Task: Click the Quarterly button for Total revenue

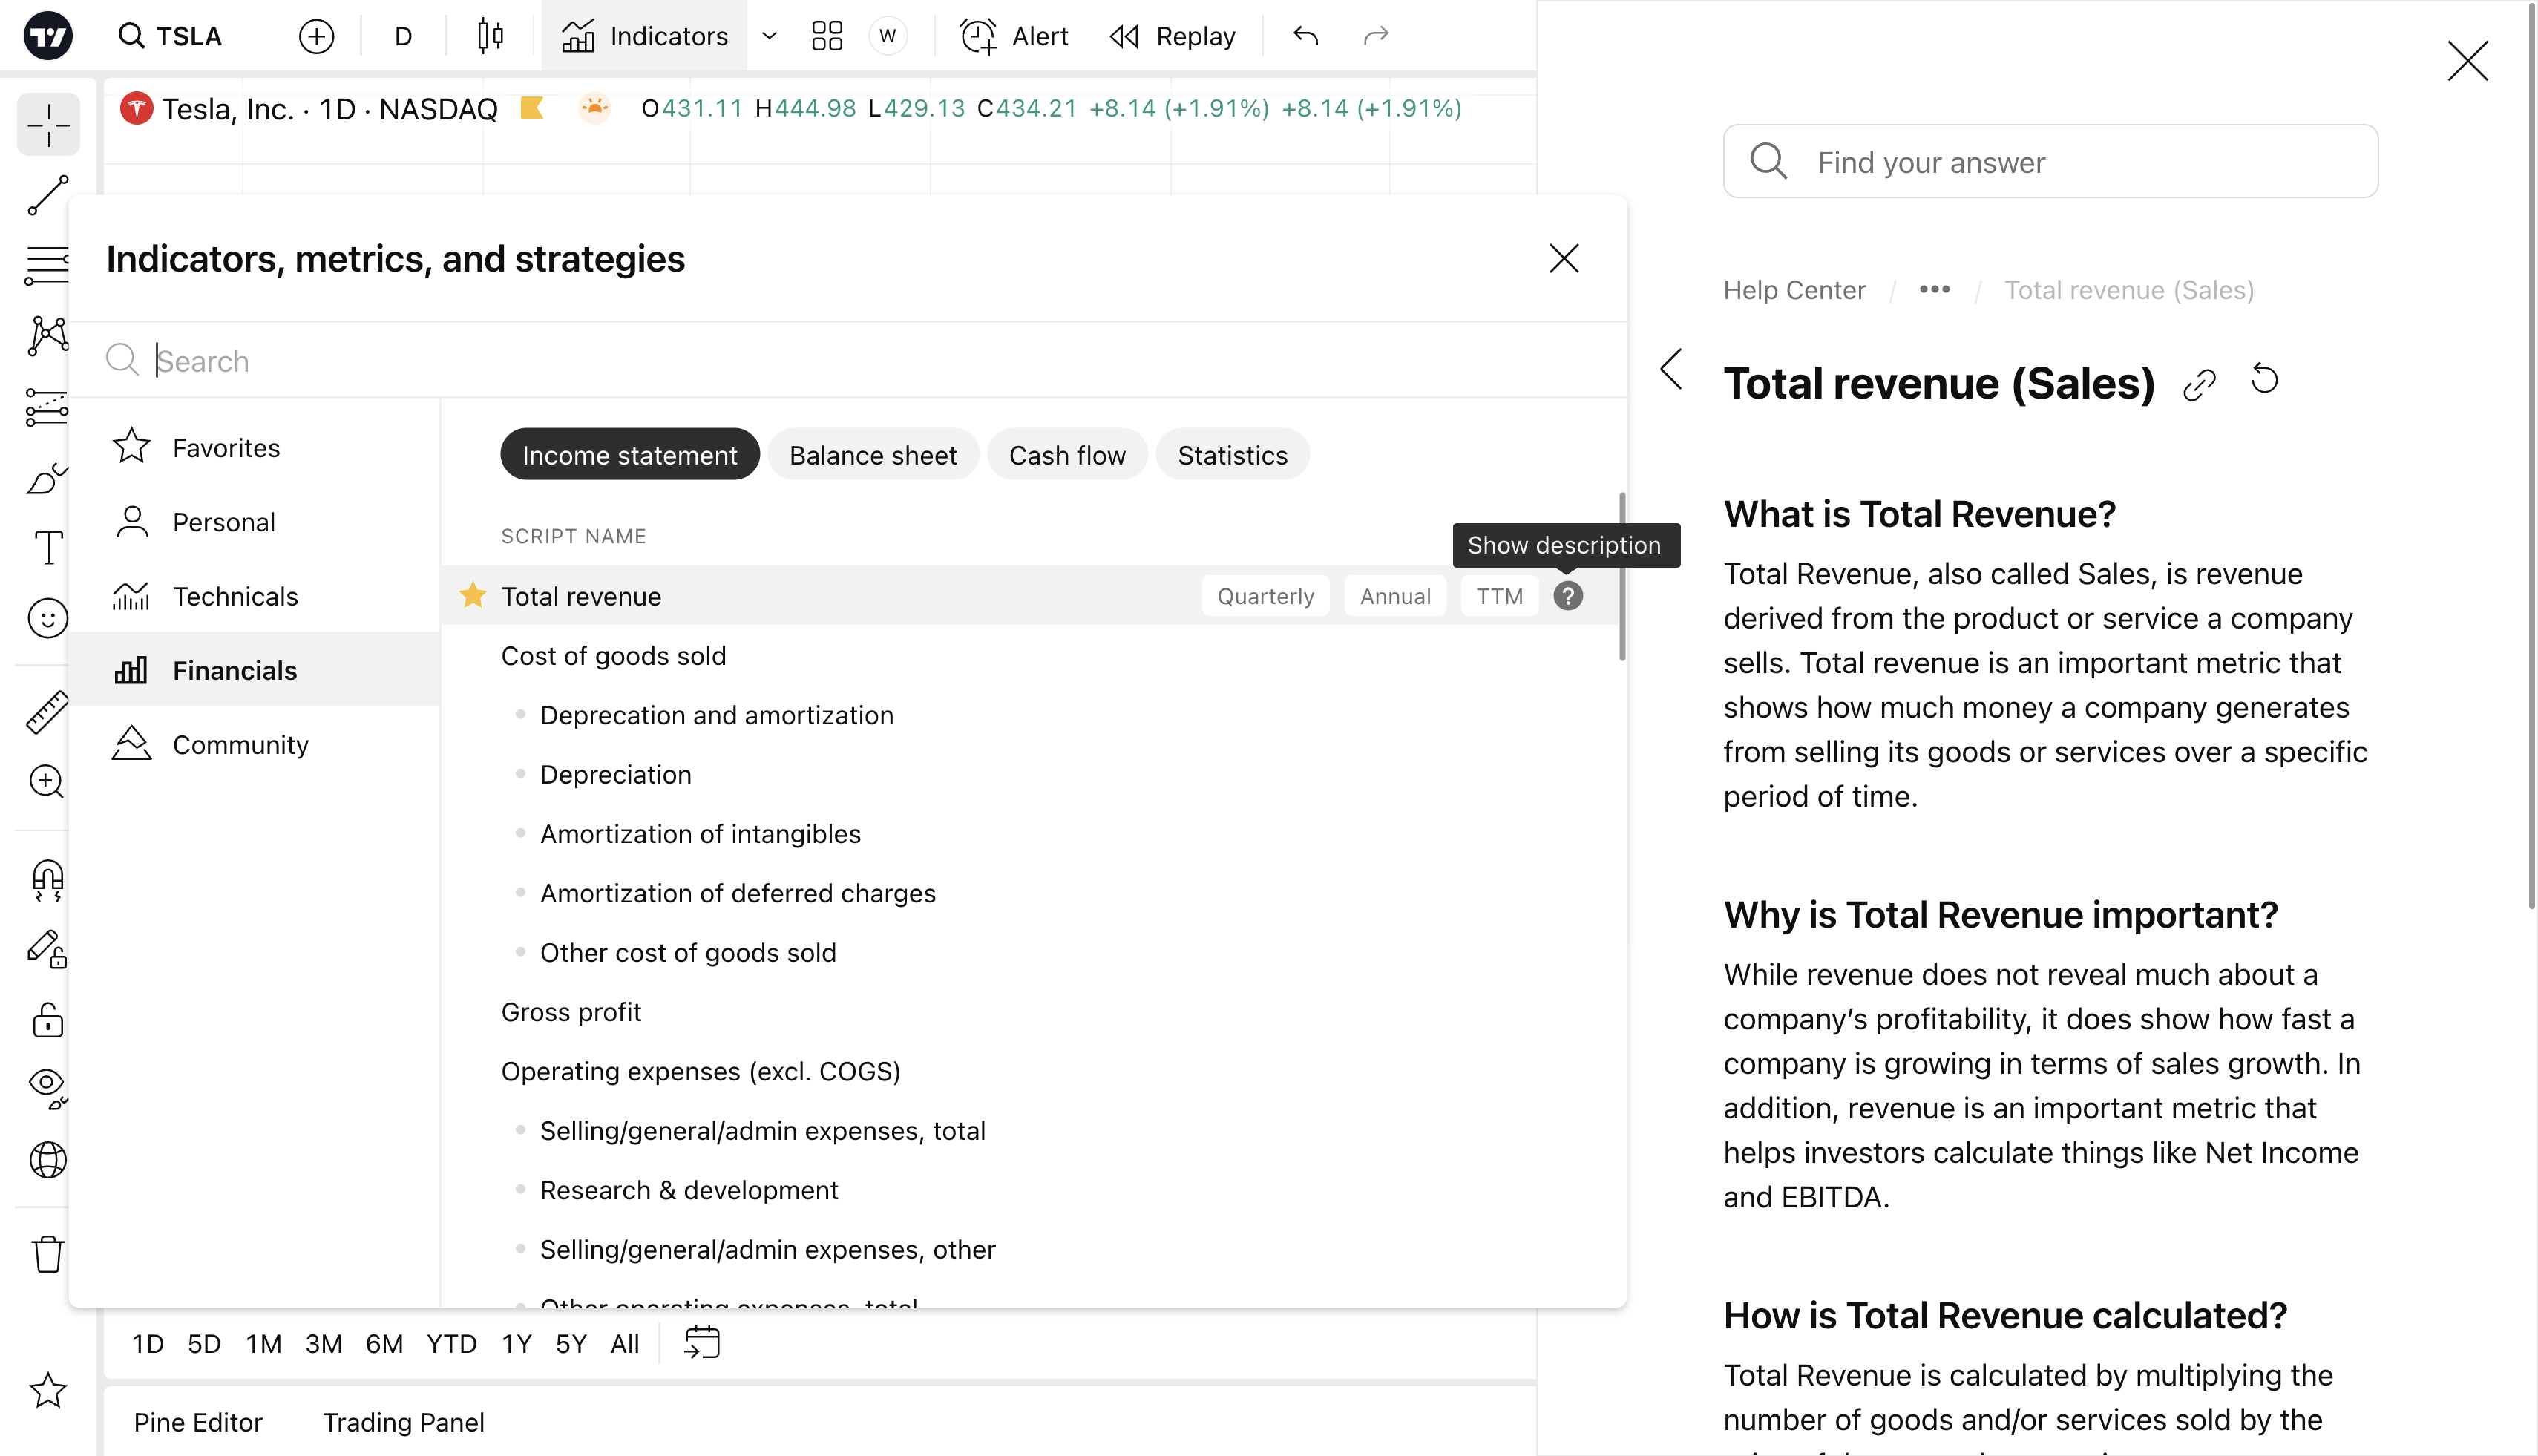Action: (x=1265, y=596)
